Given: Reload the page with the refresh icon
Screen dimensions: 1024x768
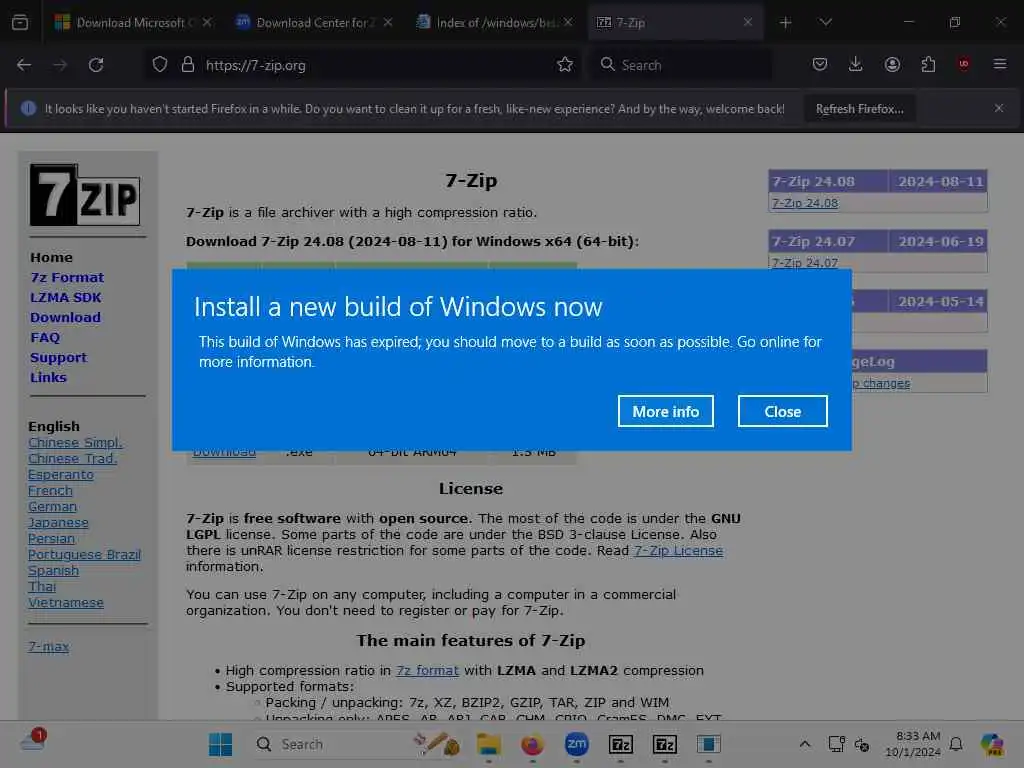Looking at the screenshot, I should (x=96, y=65).
